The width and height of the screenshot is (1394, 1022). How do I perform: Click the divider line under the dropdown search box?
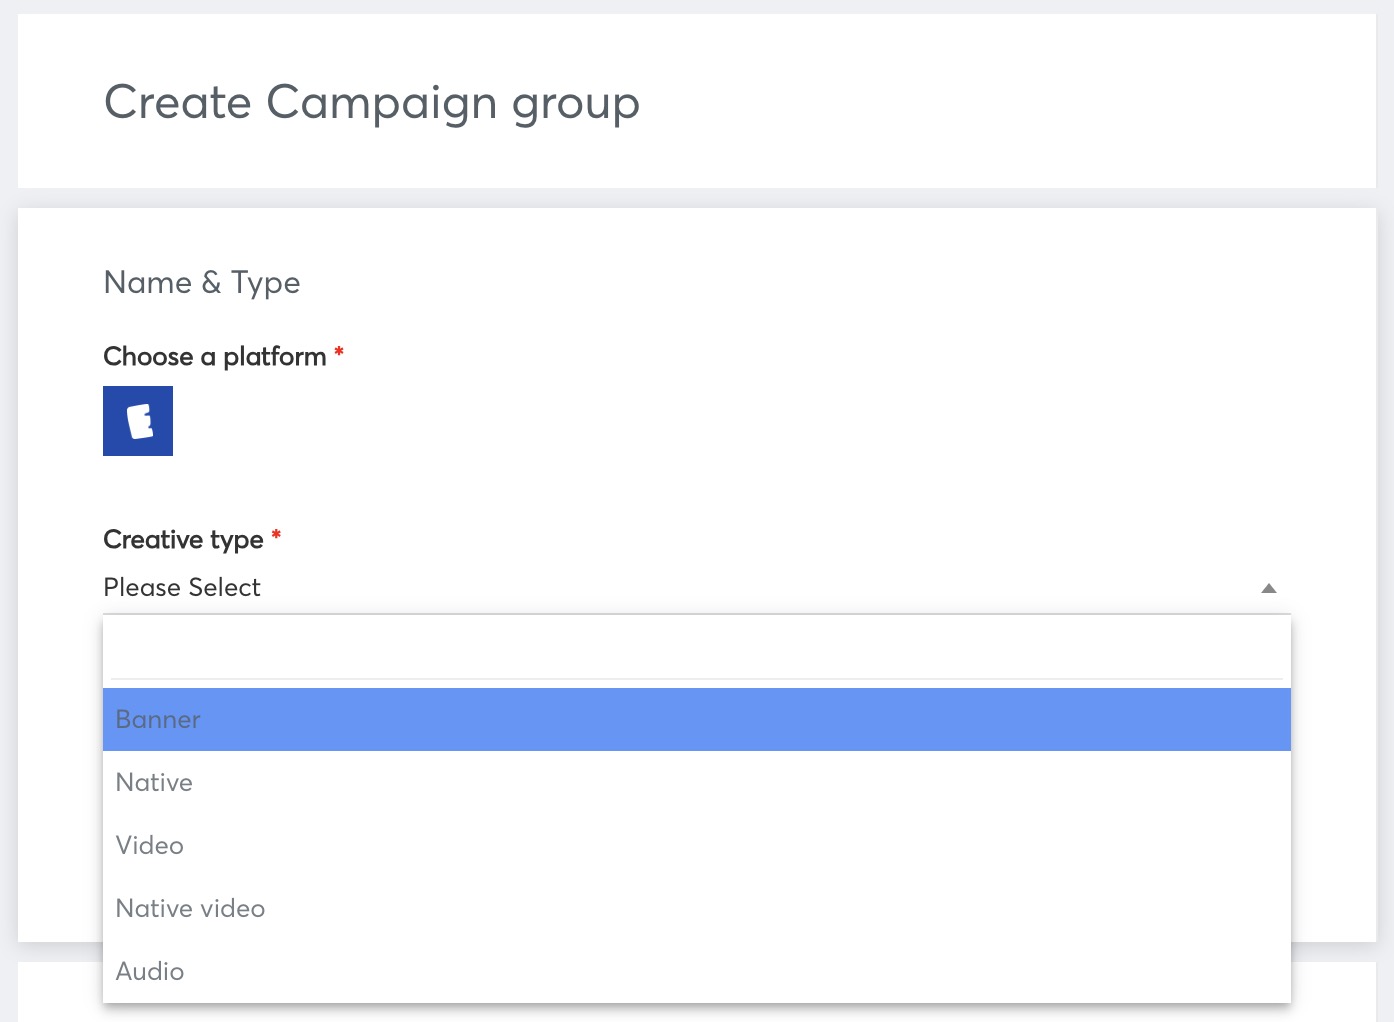pyautogui.click(x=697, y=679)
